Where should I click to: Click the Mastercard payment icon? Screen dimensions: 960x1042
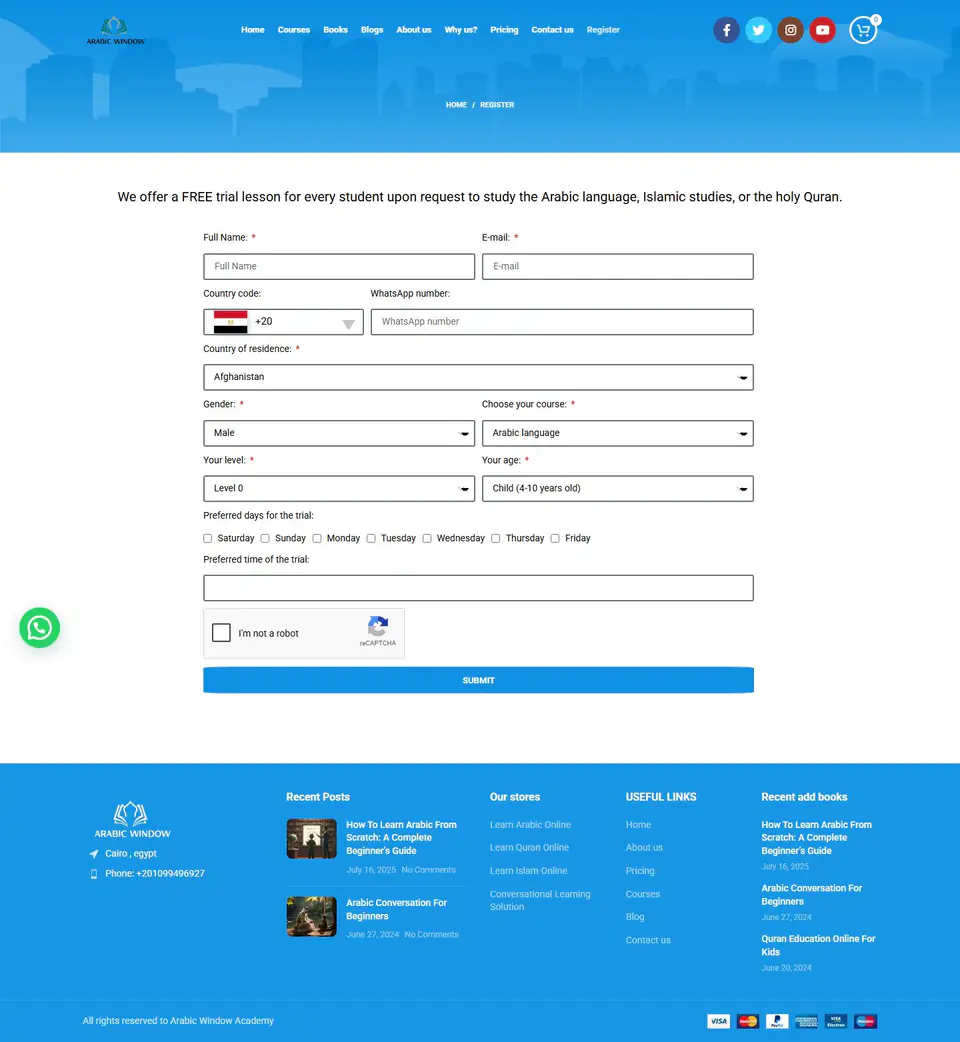[x=747, y=1021]
